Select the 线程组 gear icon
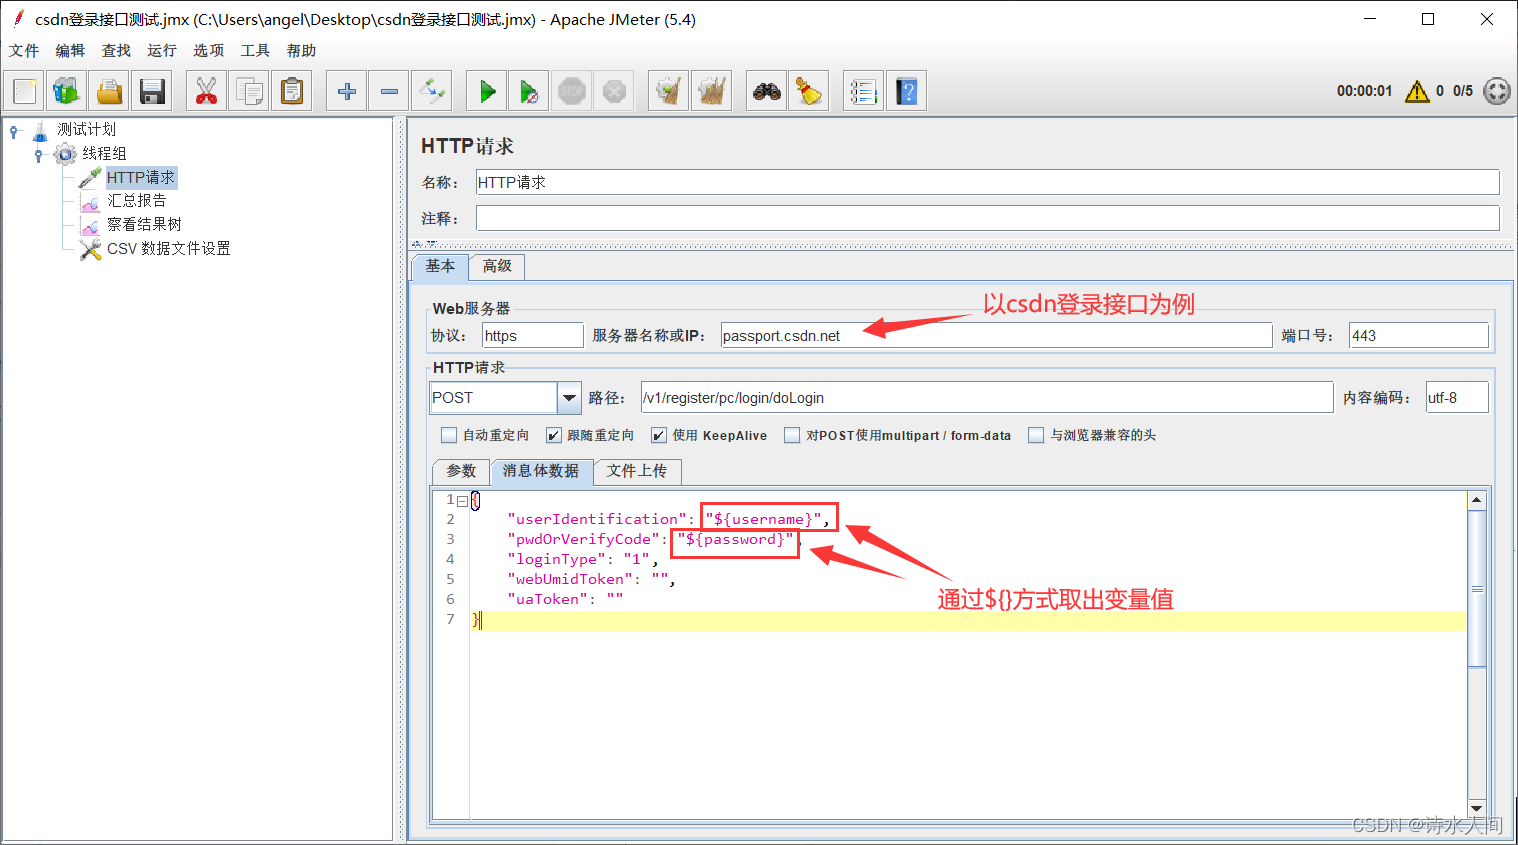 coord(65,153)
